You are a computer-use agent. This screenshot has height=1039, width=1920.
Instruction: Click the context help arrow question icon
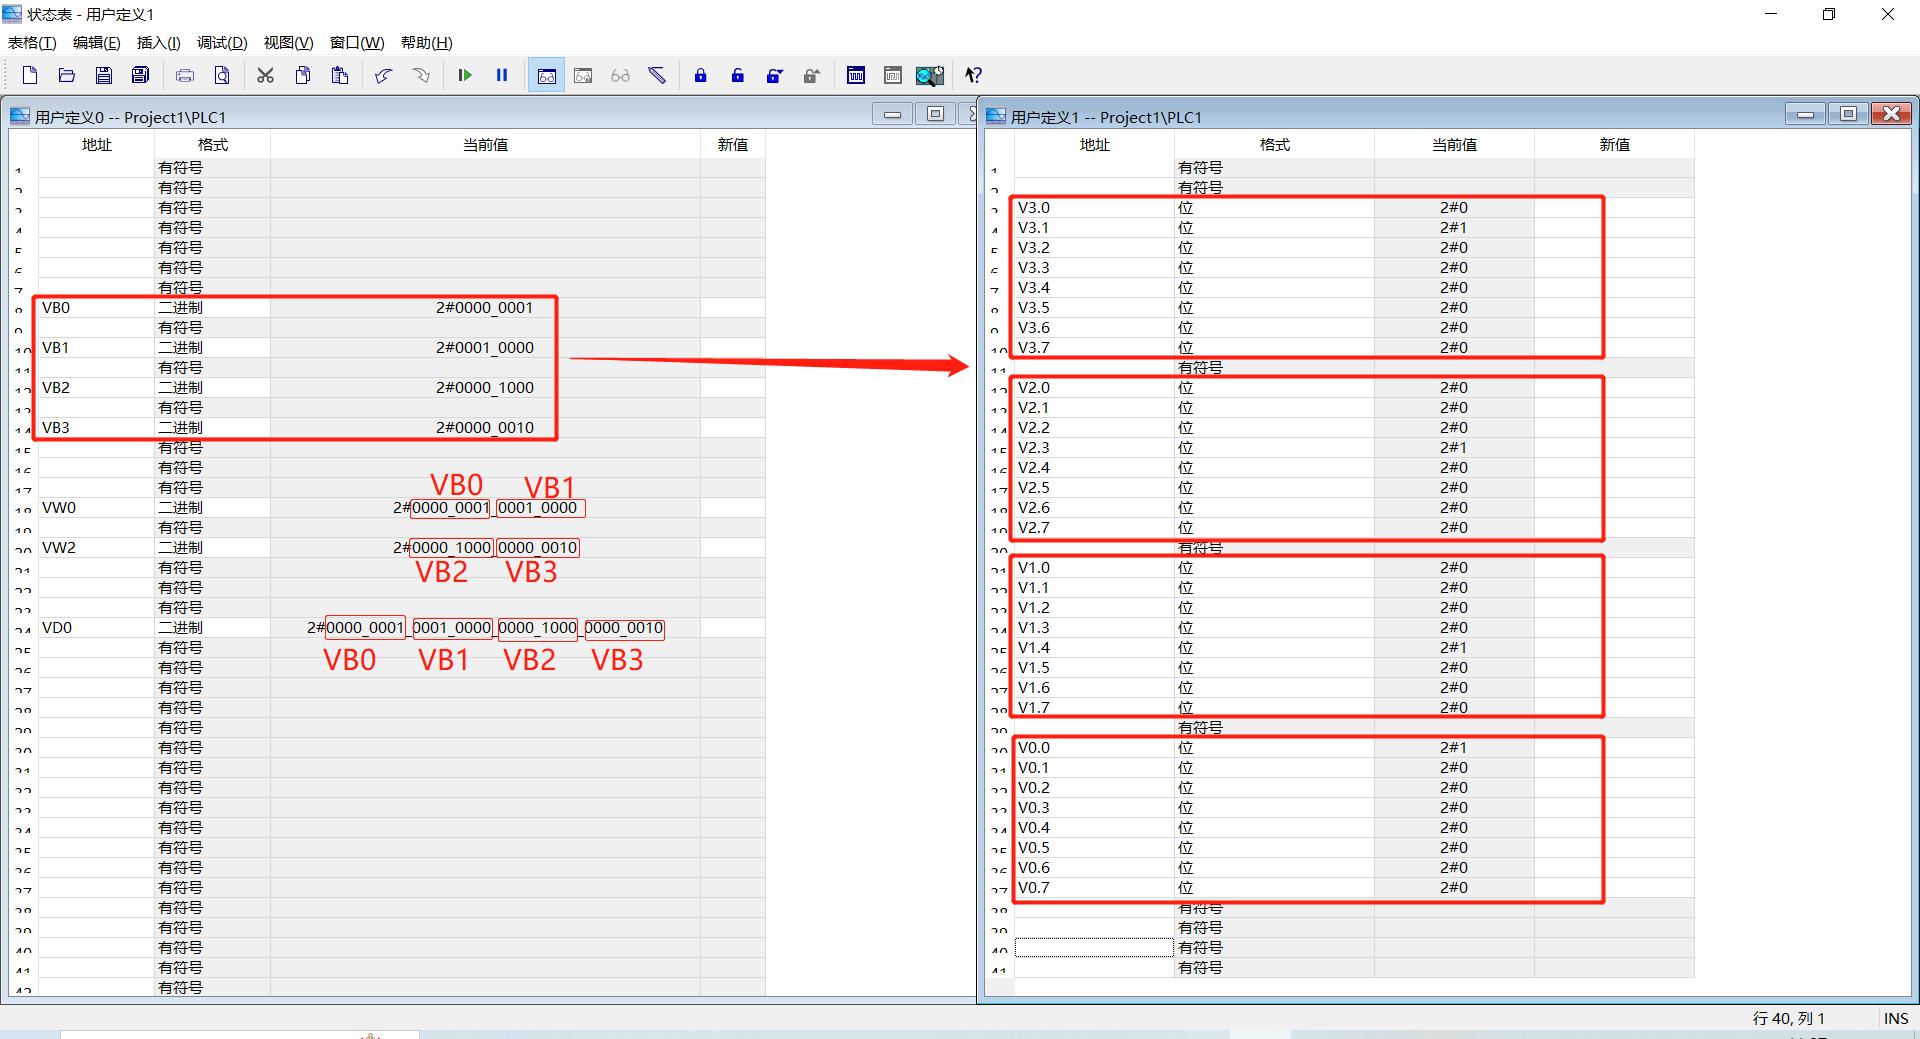[x=973, y=75]
